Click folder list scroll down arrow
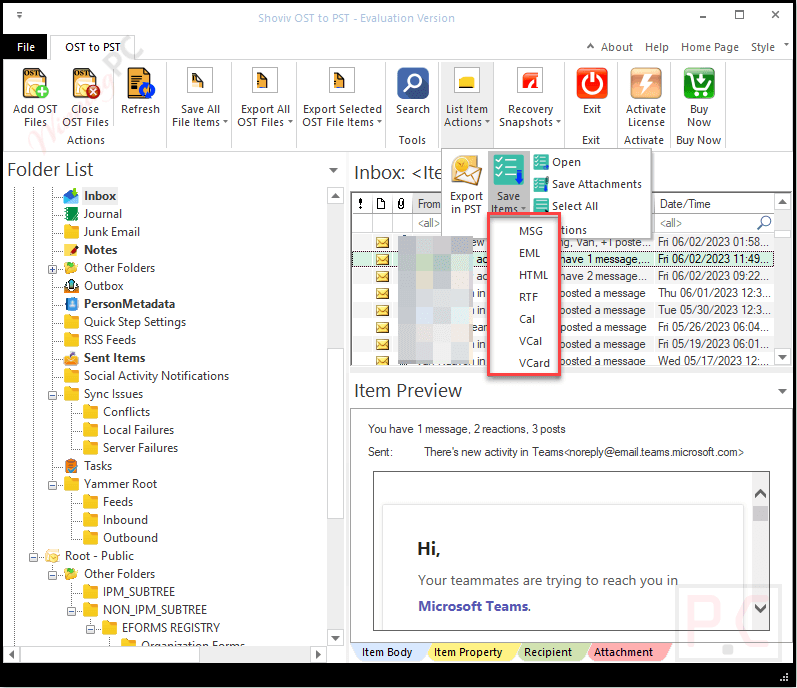This screenshot has width=797, height=688. (335, 638)
